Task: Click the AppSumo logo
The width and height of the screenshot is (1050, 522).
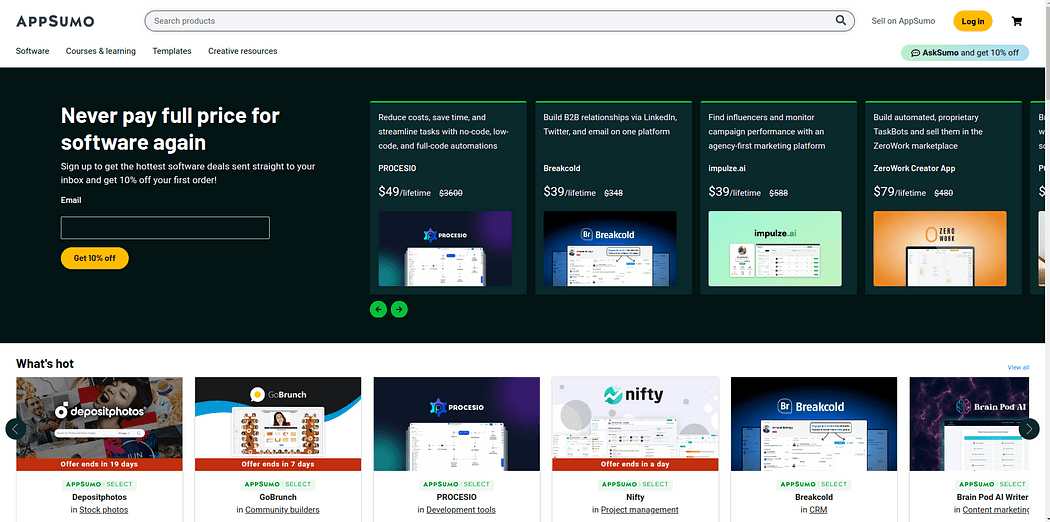Action: 55,21
